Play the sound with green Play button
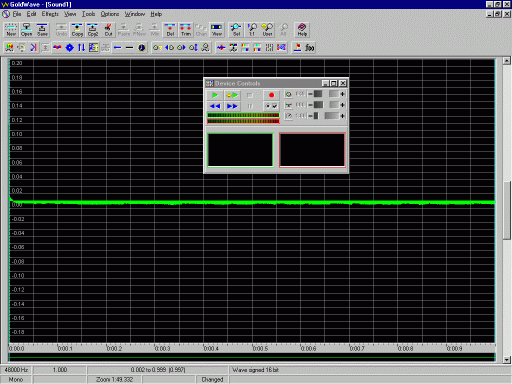The width and height of the screenshot is (512, 384). click(x=215, y=95)
